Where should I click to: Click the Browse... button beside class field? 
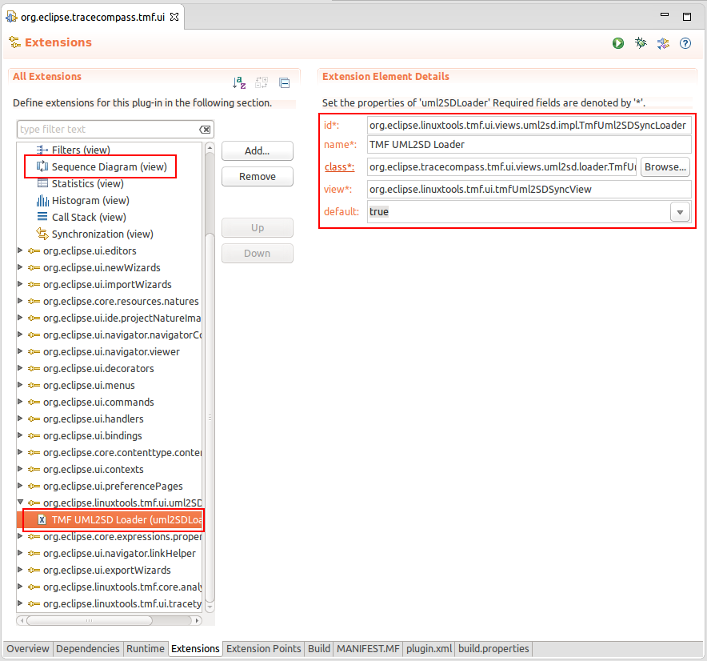click(x=665, y=167)
